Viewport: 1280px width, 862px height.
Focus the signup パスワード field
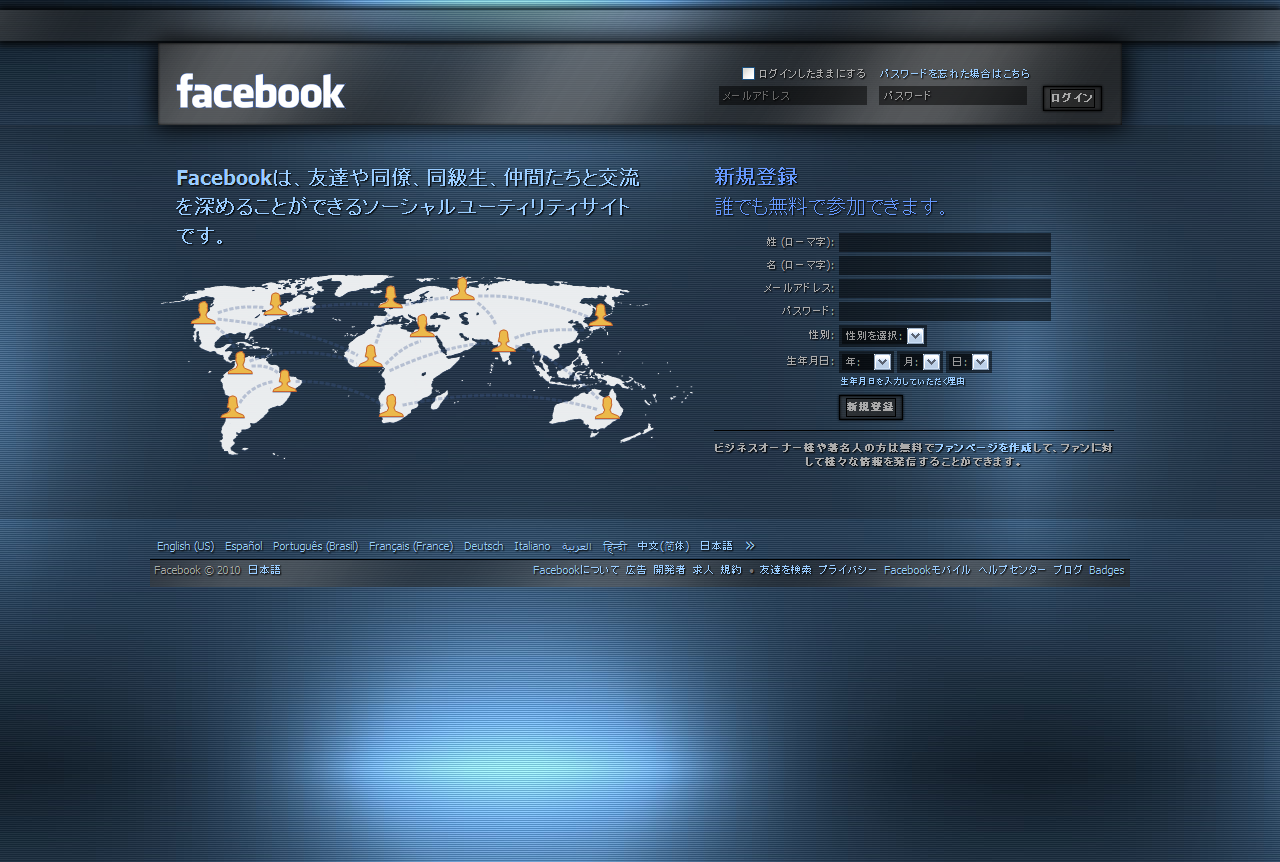tap(945, 311)
